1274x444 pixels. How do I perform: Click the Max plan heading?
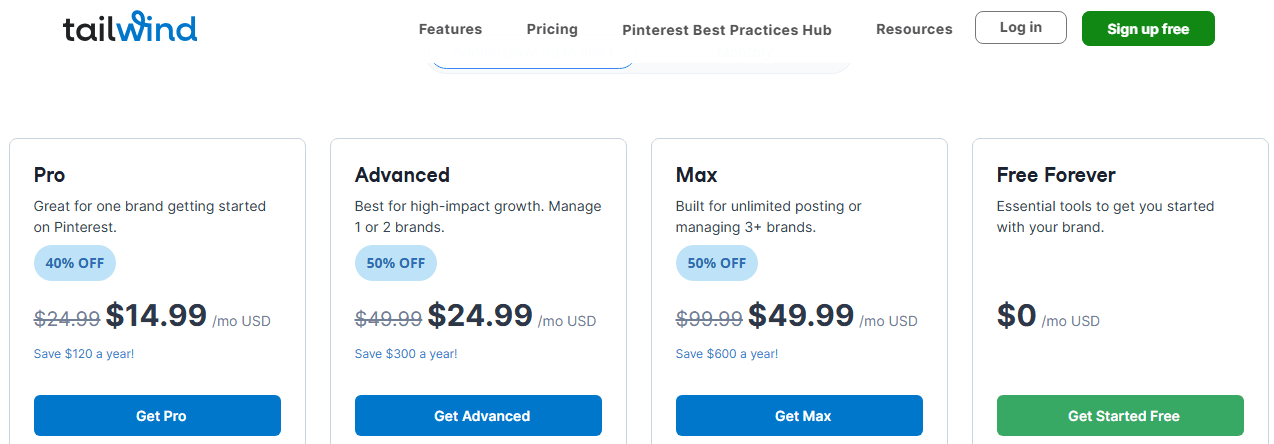(696, 175)
